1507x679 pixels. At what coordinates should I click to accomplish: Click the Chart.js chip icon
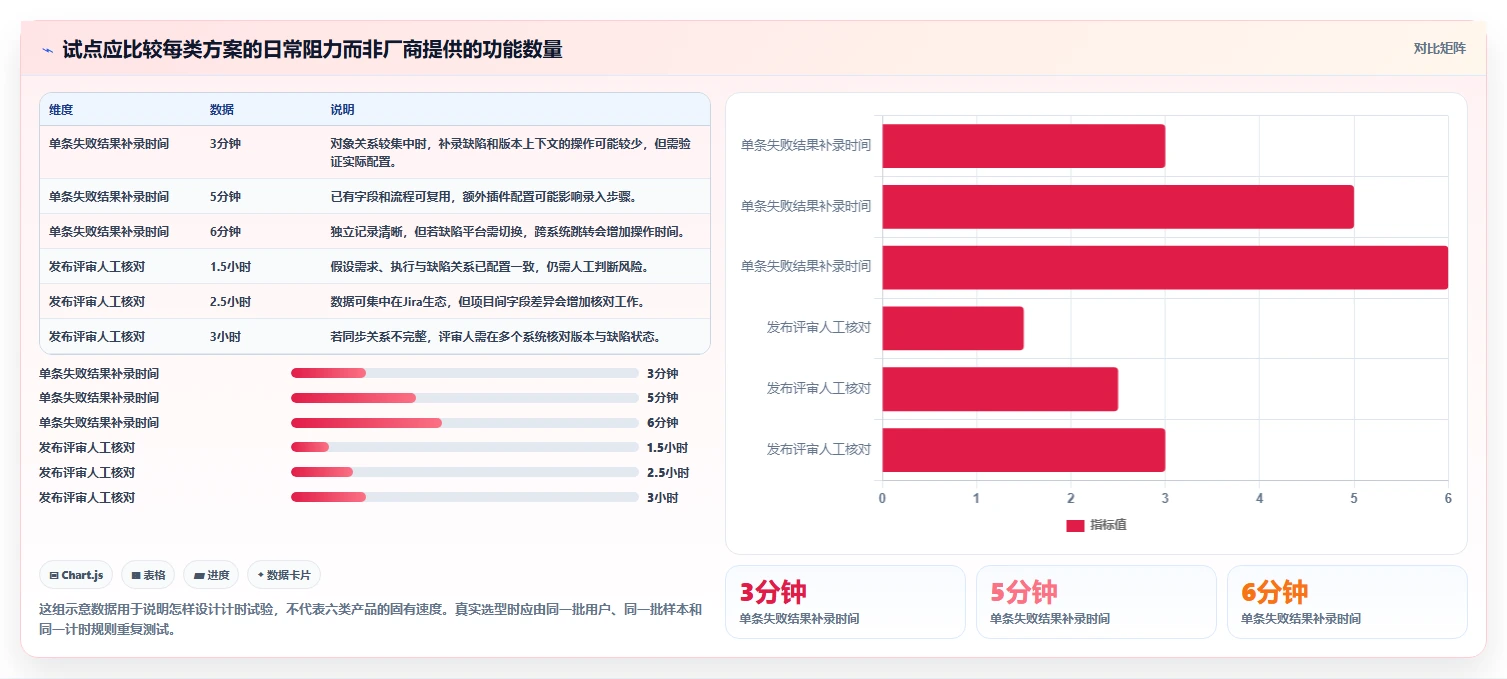[54, 576]
